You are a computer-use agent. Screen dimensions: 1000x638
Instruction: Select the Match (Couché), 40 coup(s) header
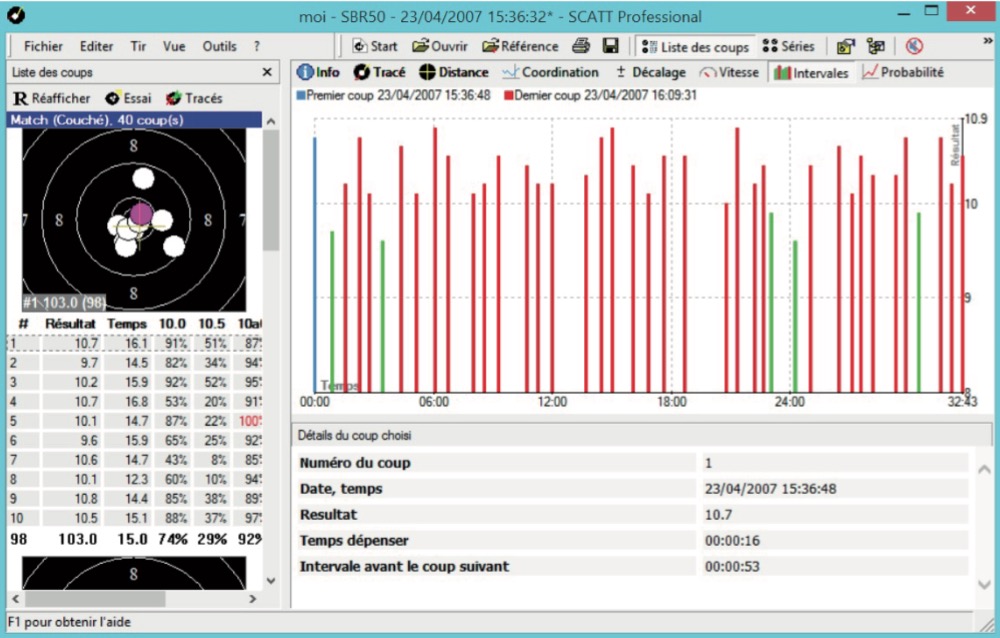135,120
